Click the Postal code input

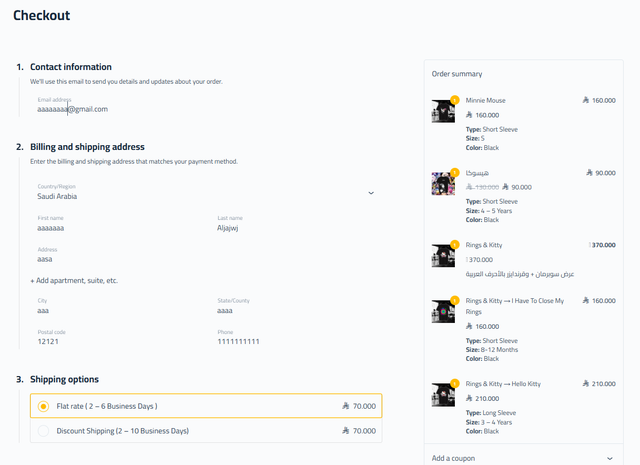click(x=116, y=338)
